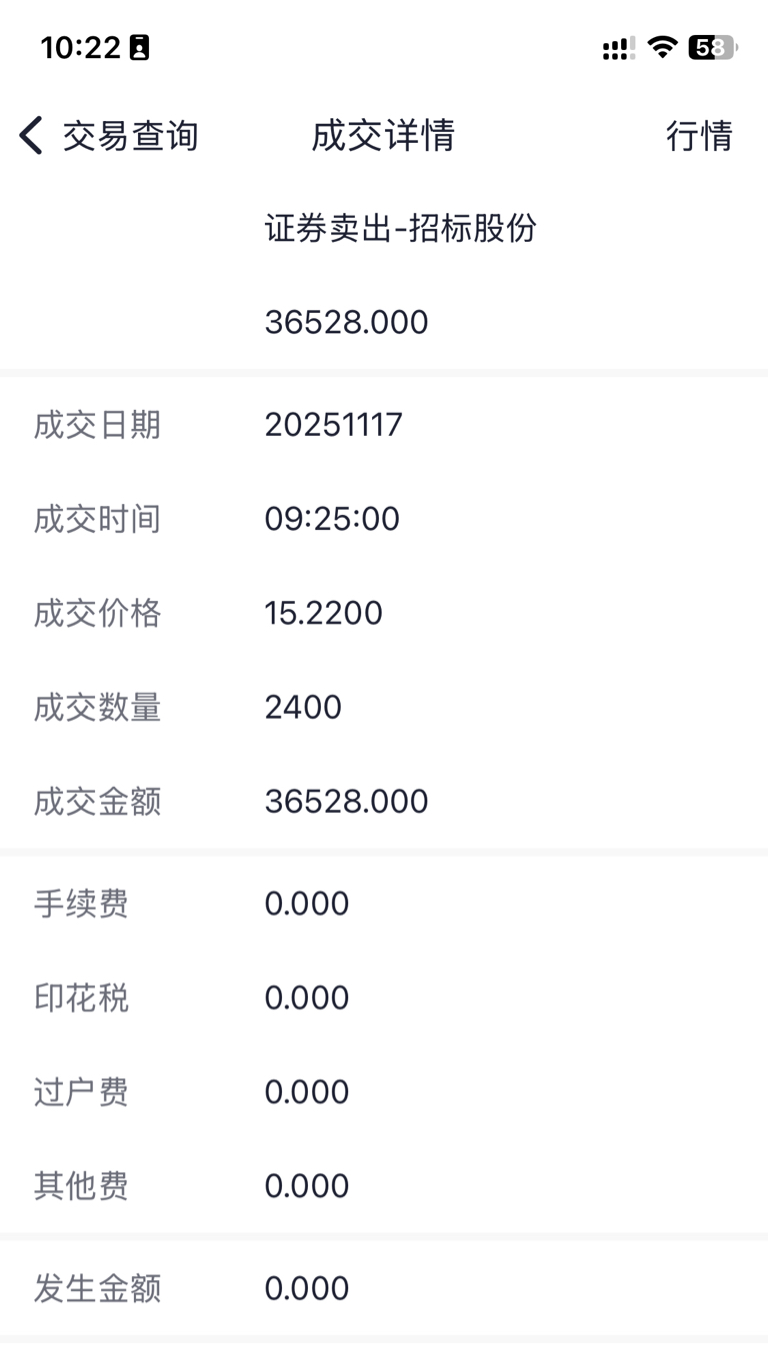
Task: Open the 行情 market quotes link
Action: [699, 136]
